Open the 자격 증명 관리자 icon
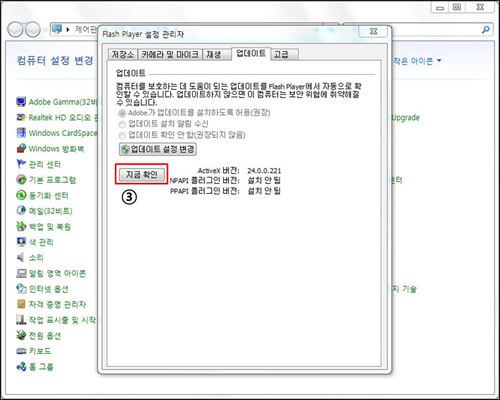Screen dimensions: 500x400 (x=21, y=304)
